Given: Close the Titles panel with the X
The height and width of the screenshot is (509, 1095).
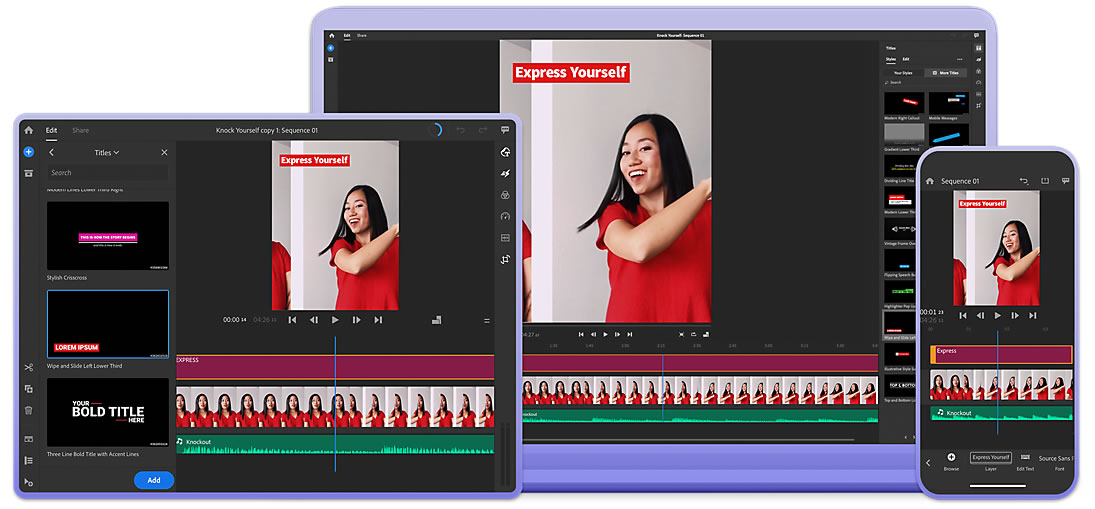Looking at the screenshot, I should [164, 153].
